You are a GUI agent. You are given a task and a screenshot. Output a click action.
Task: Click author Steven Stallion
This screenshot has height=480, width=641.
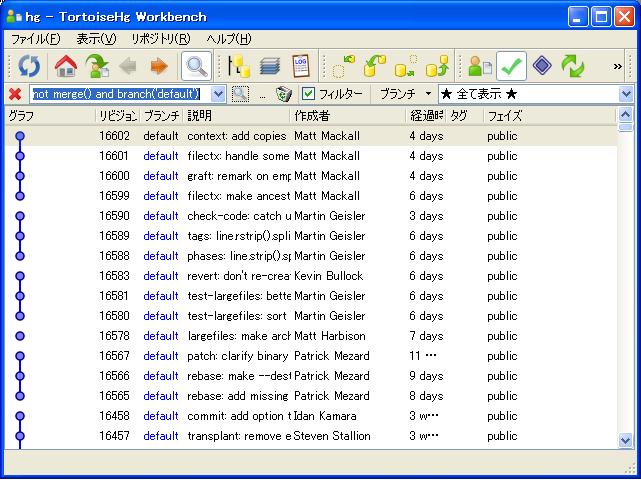coord(332,436)
